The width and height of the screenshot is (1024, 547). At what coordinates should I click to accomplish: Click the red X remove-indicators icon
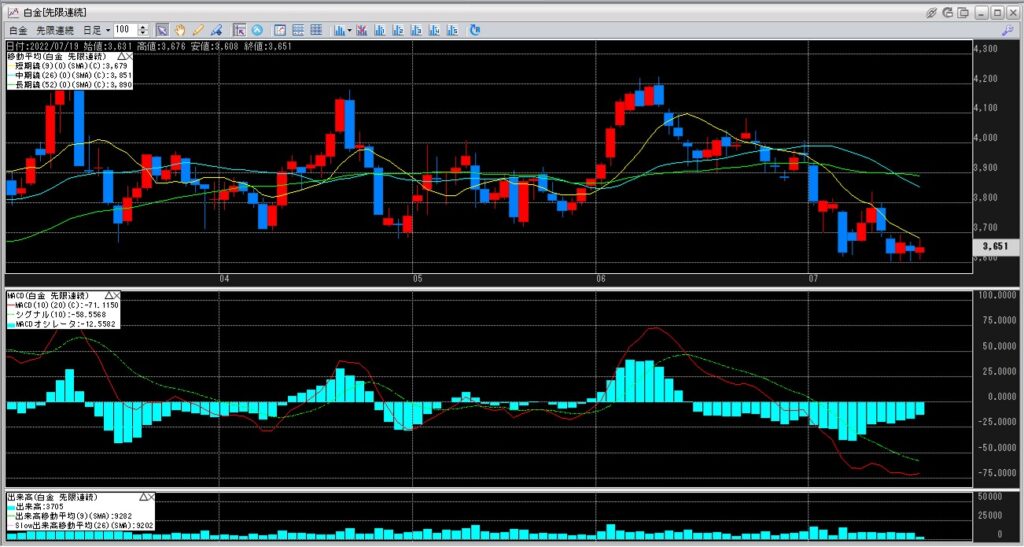(361, 30)
